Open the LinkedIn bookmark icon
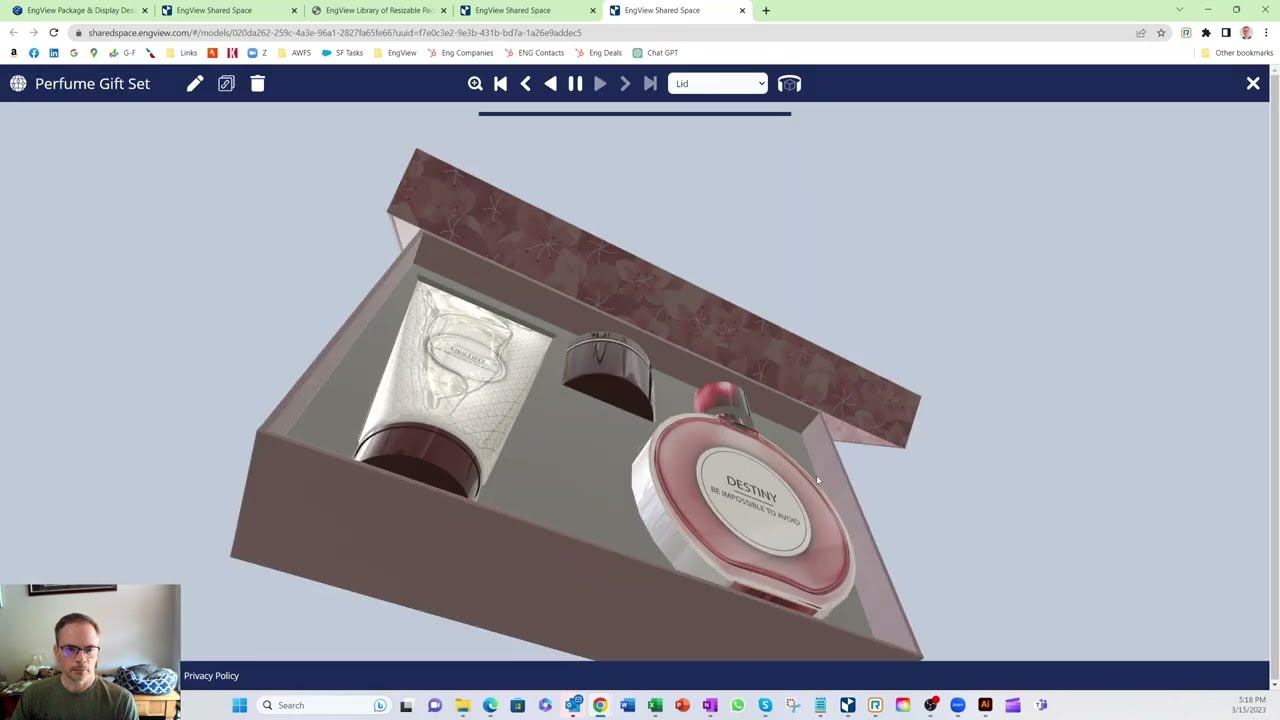Screen dimensions: 1280x720 pyautogui.click(x=54, y=53)
